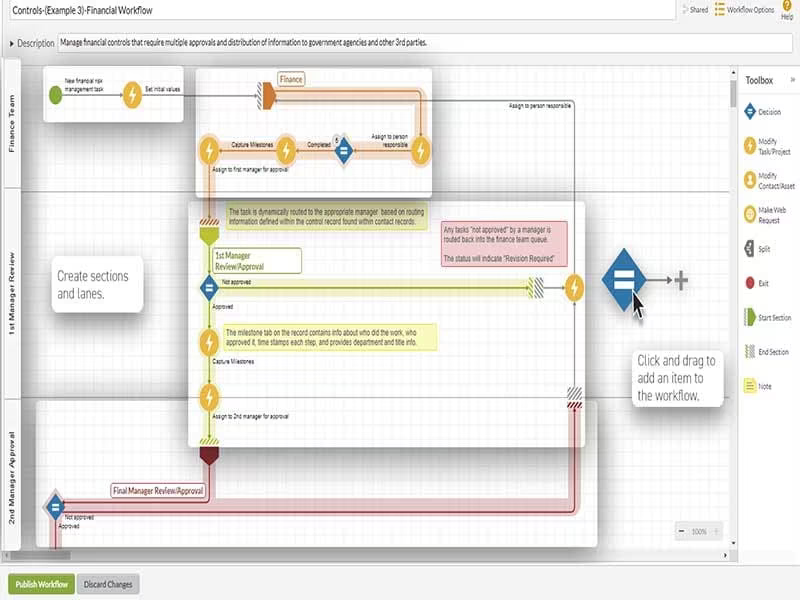The width and height of the screenshot is (800, 600).
Task: Zoom out with the minus button
Action: [682, 532]
